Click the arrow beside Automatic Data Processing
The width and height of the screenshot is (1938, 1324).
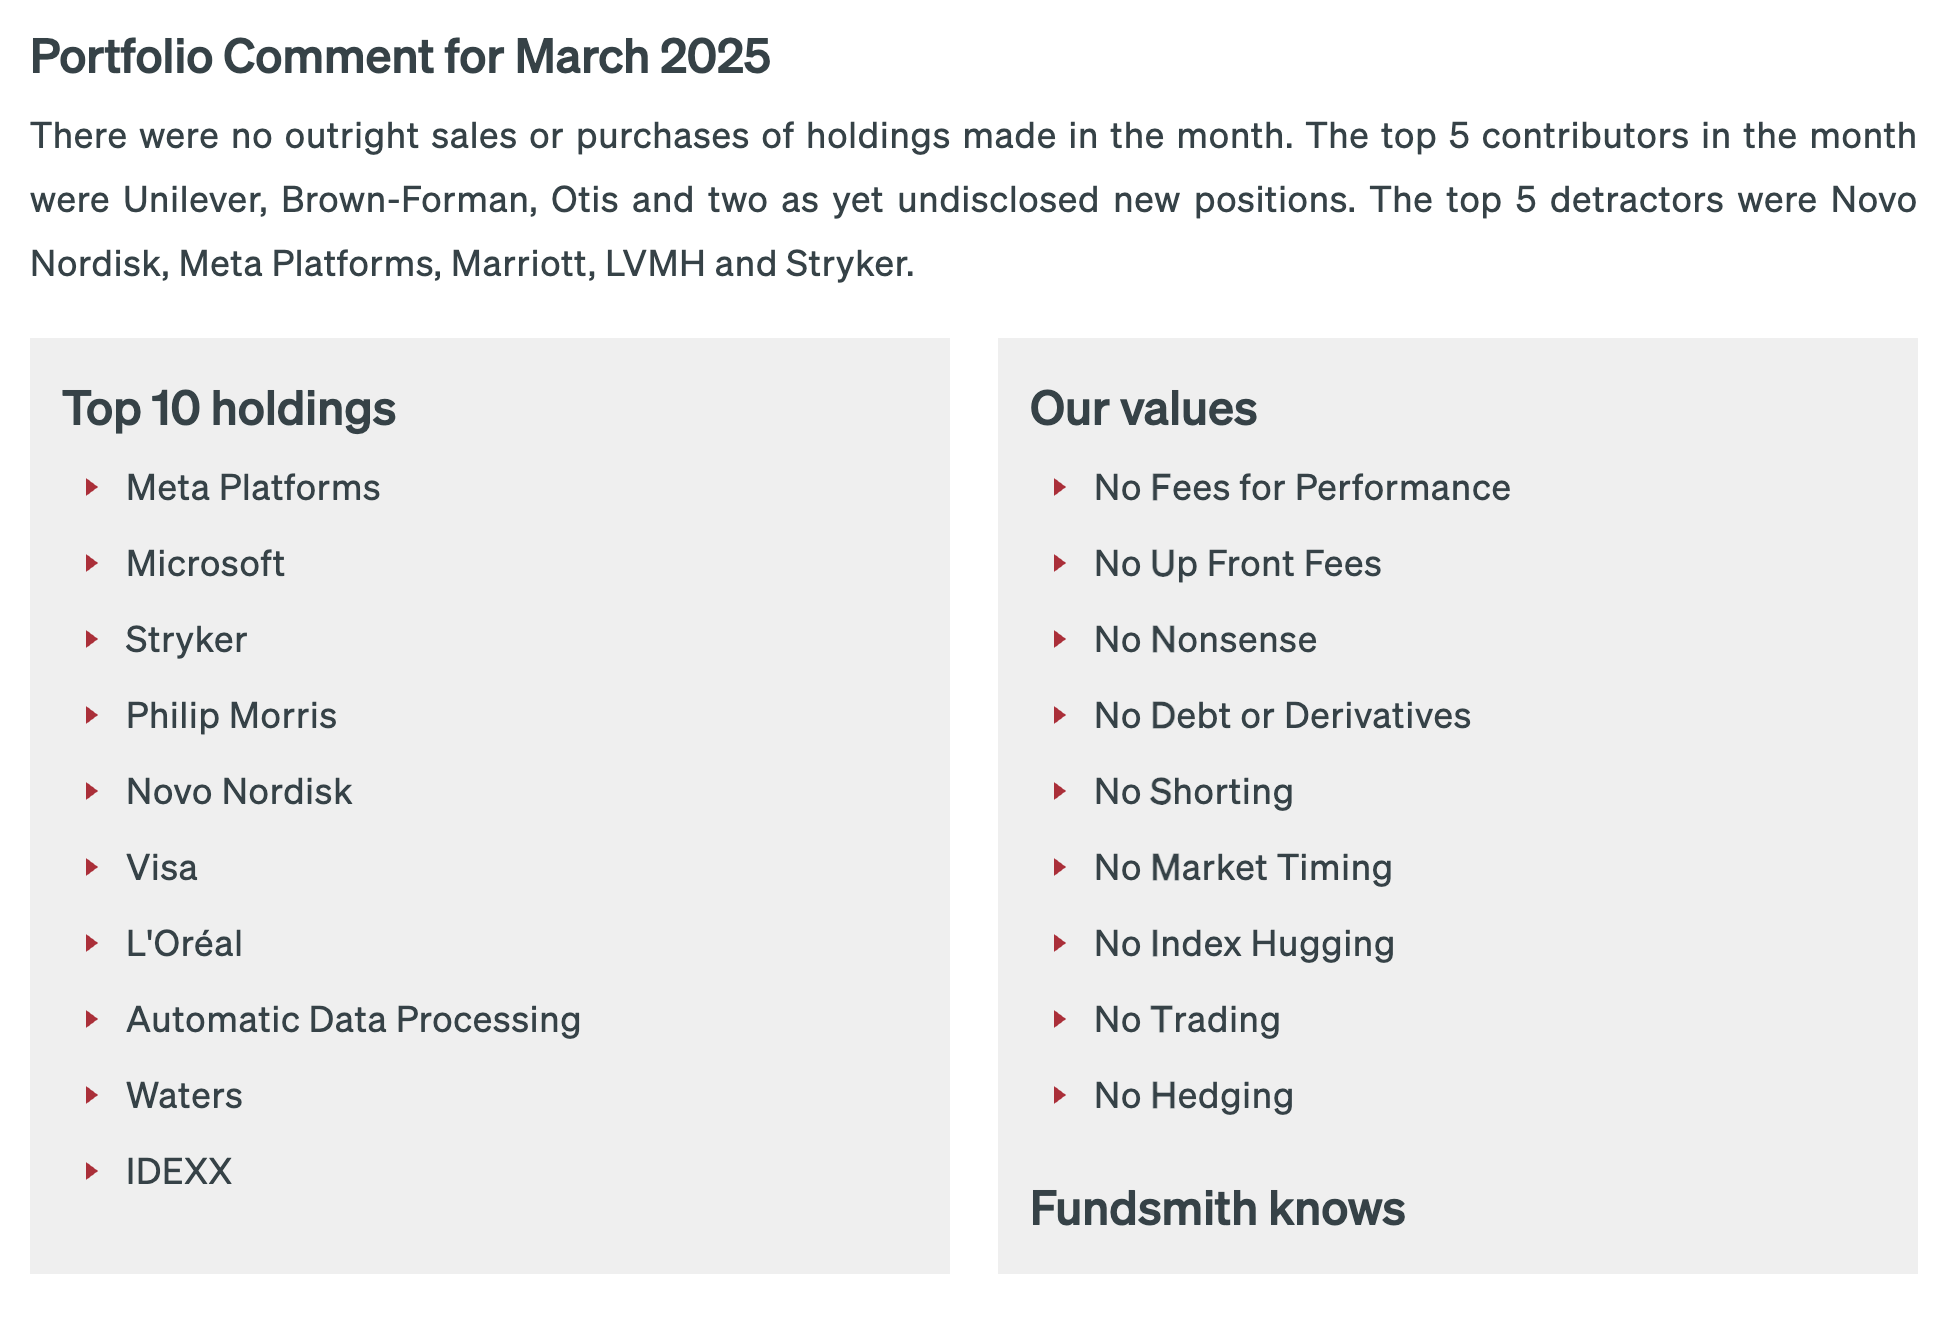click(x=92, y=1020)
